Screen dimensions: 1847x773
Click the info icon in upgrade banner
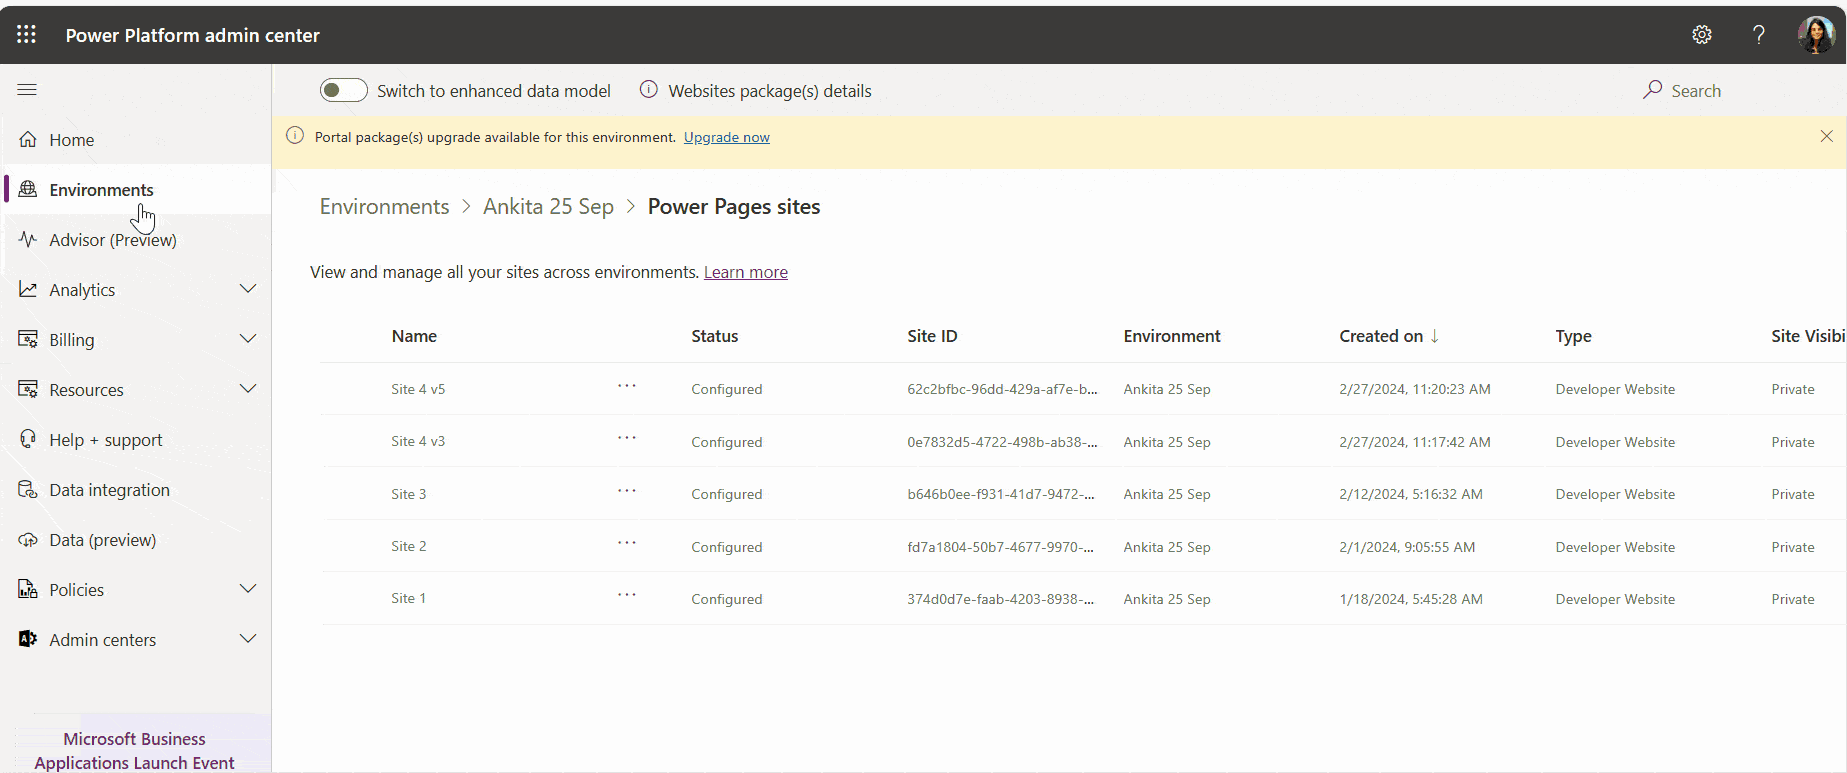pos(295,136)
